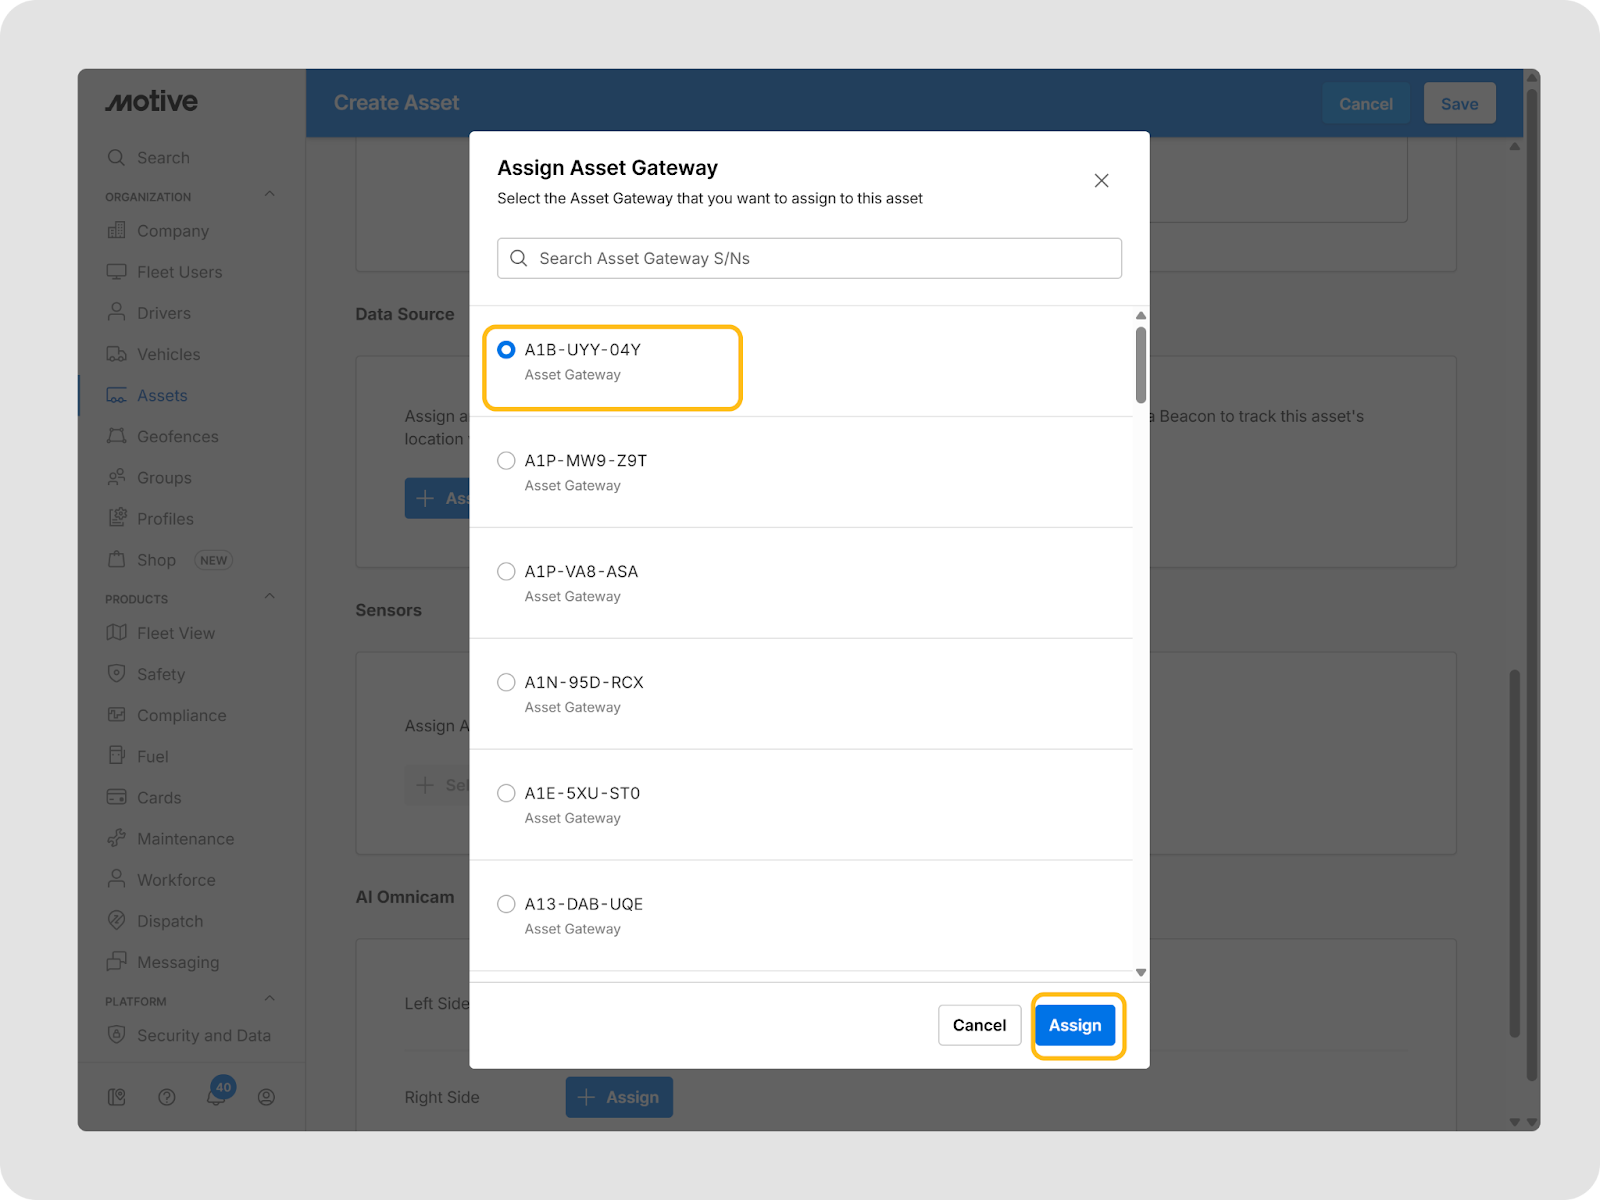Screen dimensions: 1600x1200
Task: Click the Dispatch icon in sidebar
Action: tap(117, 920)
